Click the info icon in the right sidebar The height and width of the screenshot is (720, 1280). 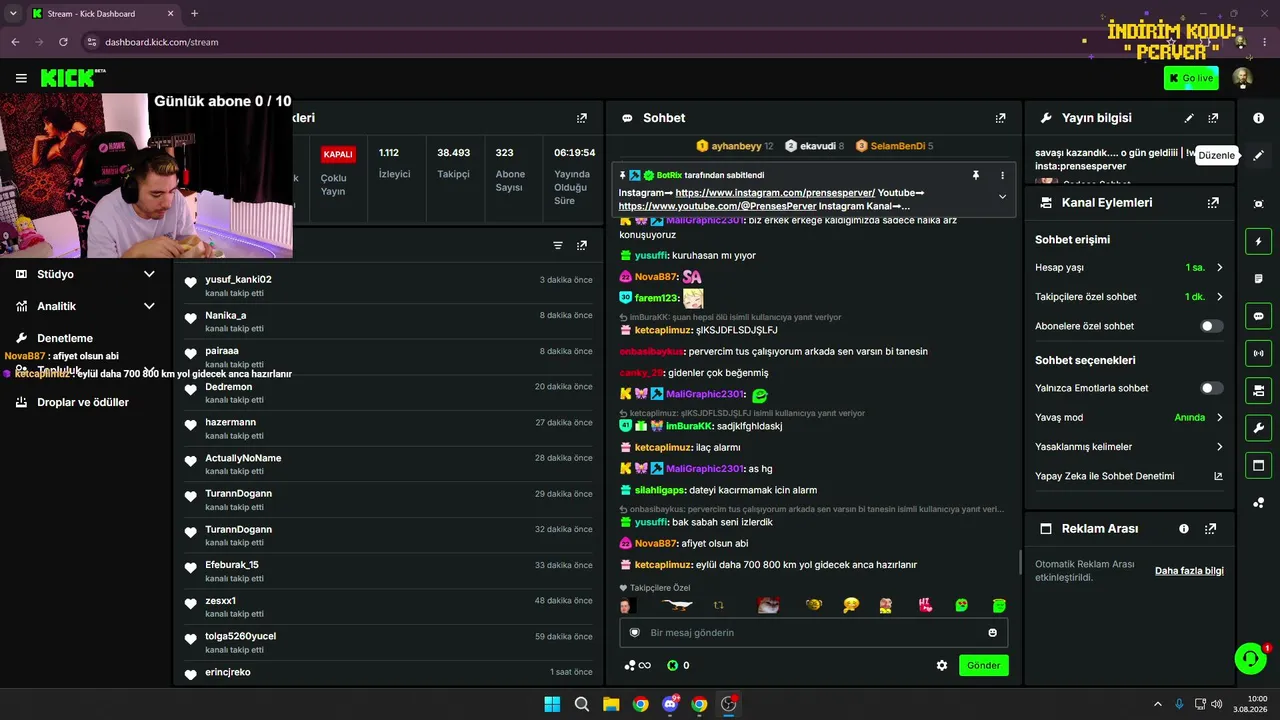pyautogui.click(x=1258, y=118)
